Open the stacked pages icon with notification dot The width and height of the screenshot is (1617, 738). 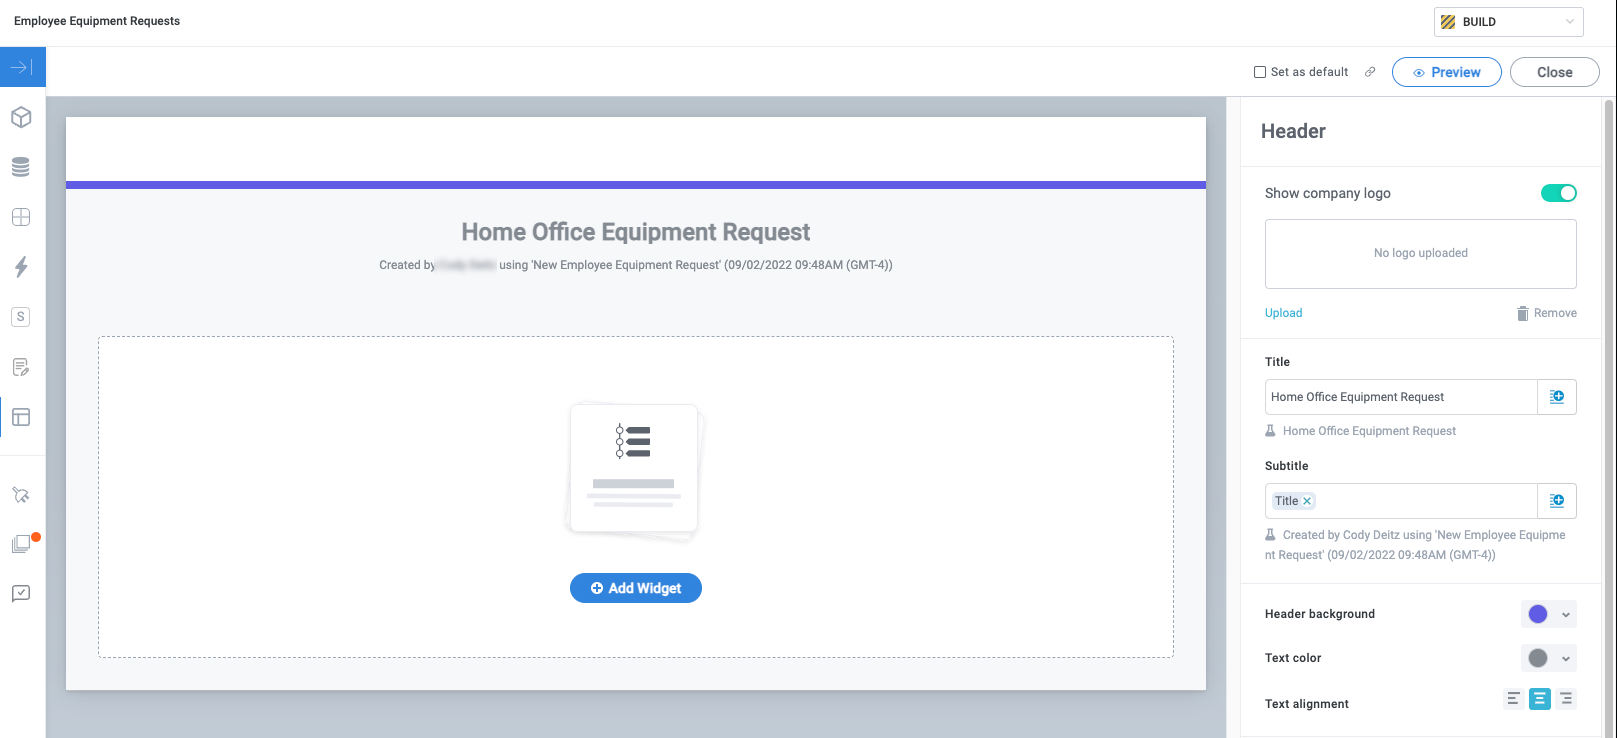click(21, 543)
